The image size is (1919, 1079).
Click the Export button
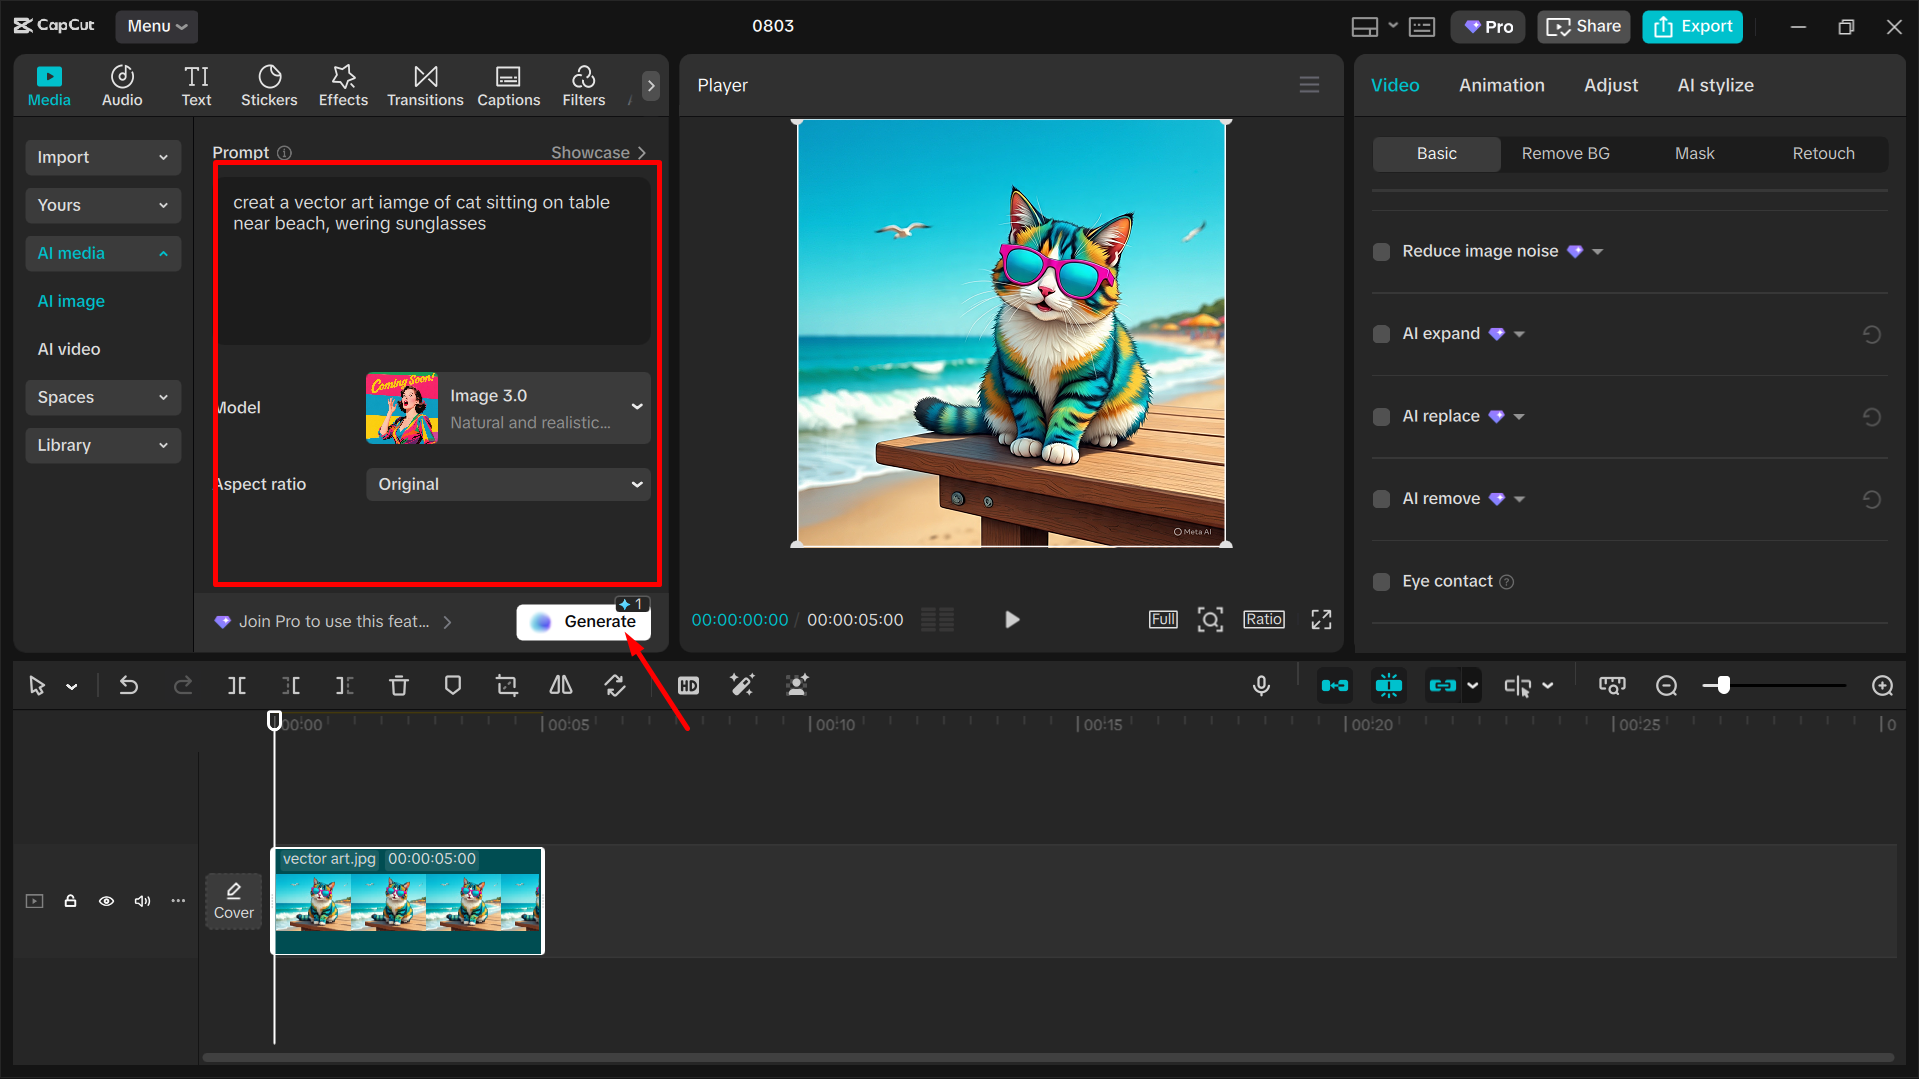[x=1691, y=26]
